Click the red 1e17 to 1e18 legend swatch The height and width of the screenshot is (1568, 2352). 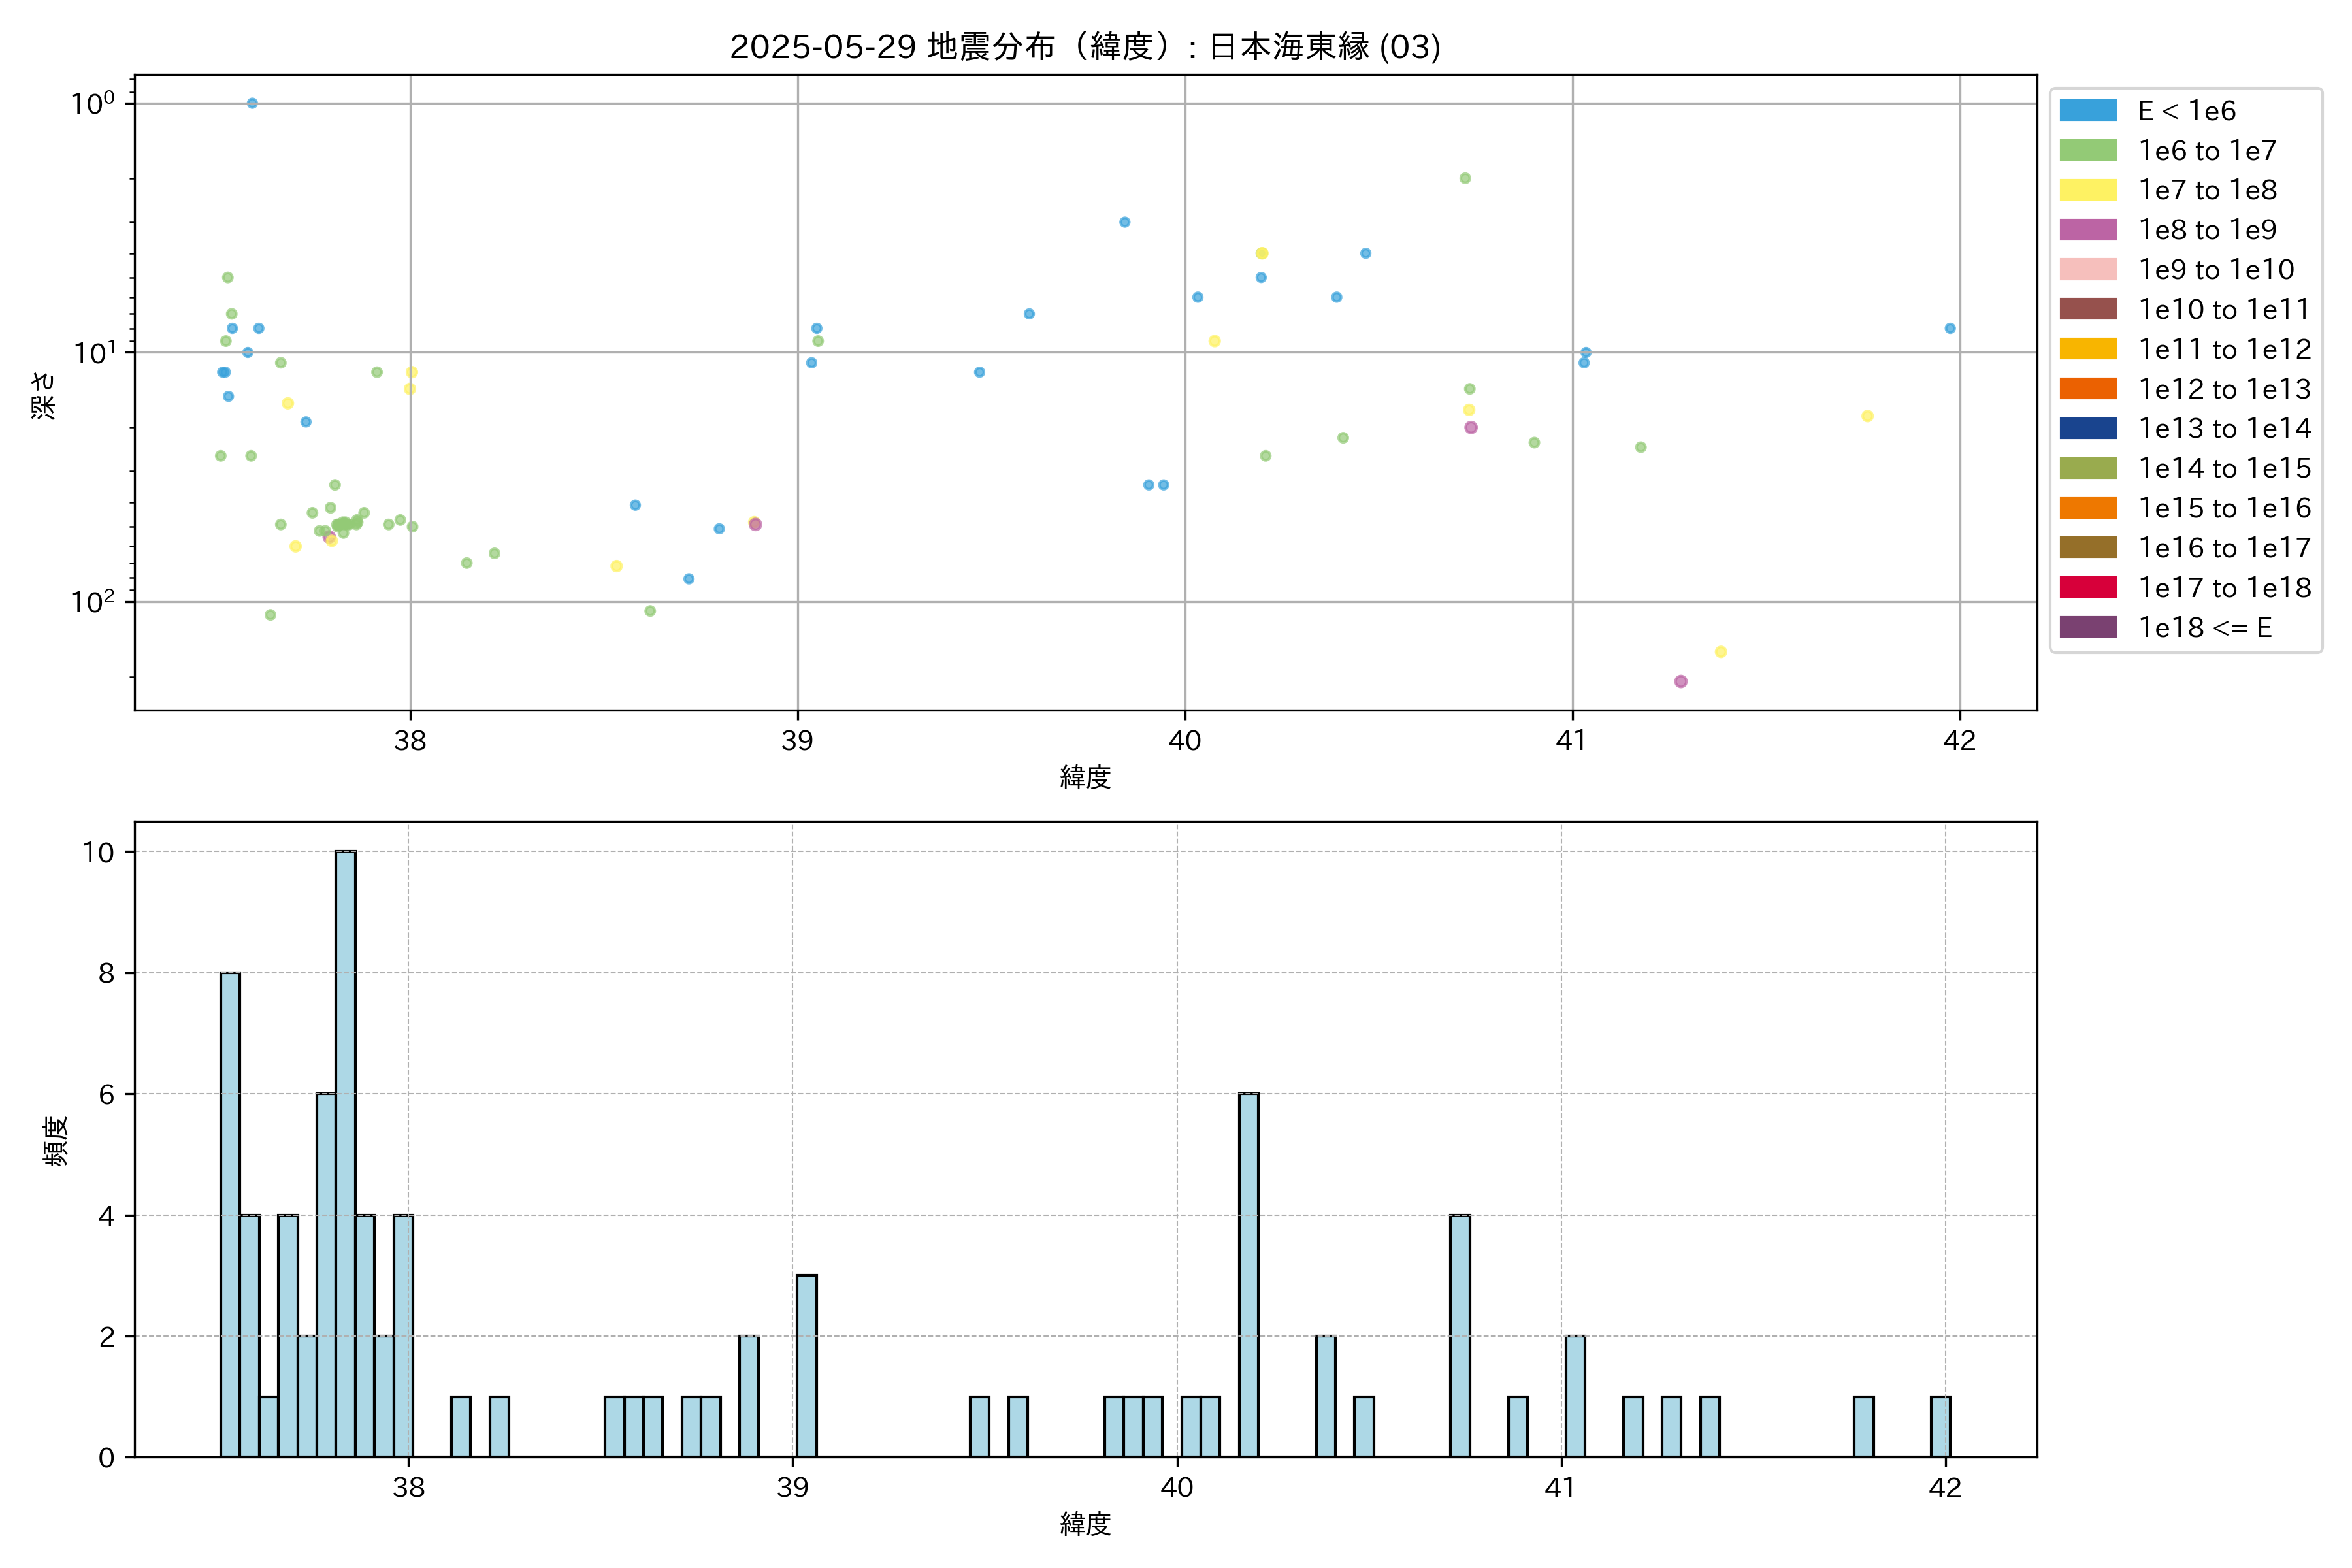[x=2087, y=588]
